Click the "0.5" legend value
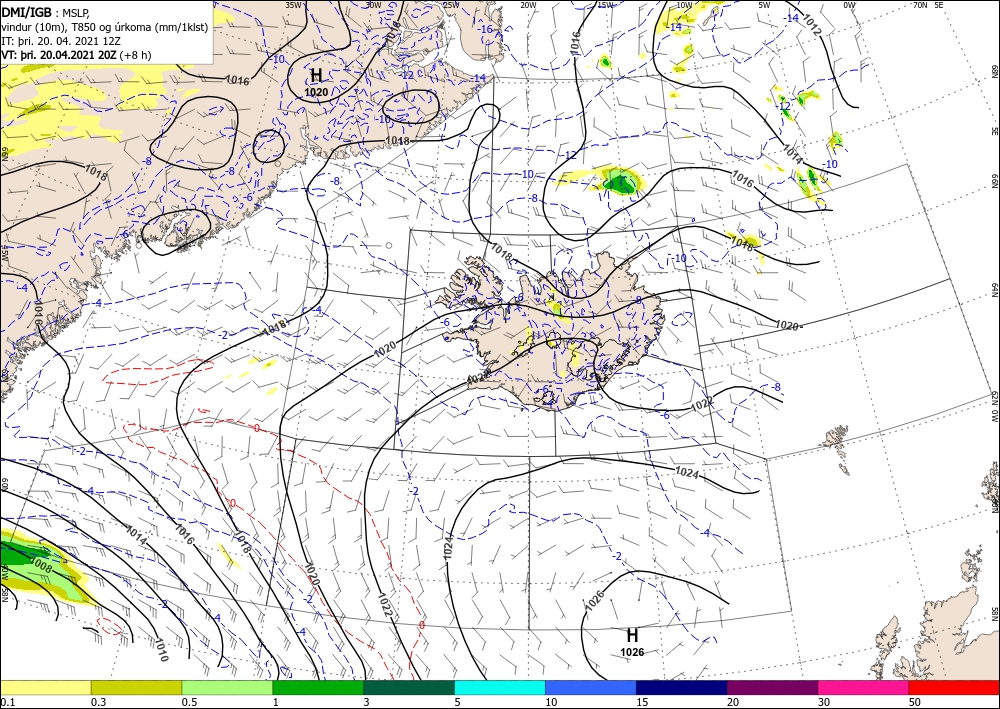The image size is (1000, 709). pos(189,702)
